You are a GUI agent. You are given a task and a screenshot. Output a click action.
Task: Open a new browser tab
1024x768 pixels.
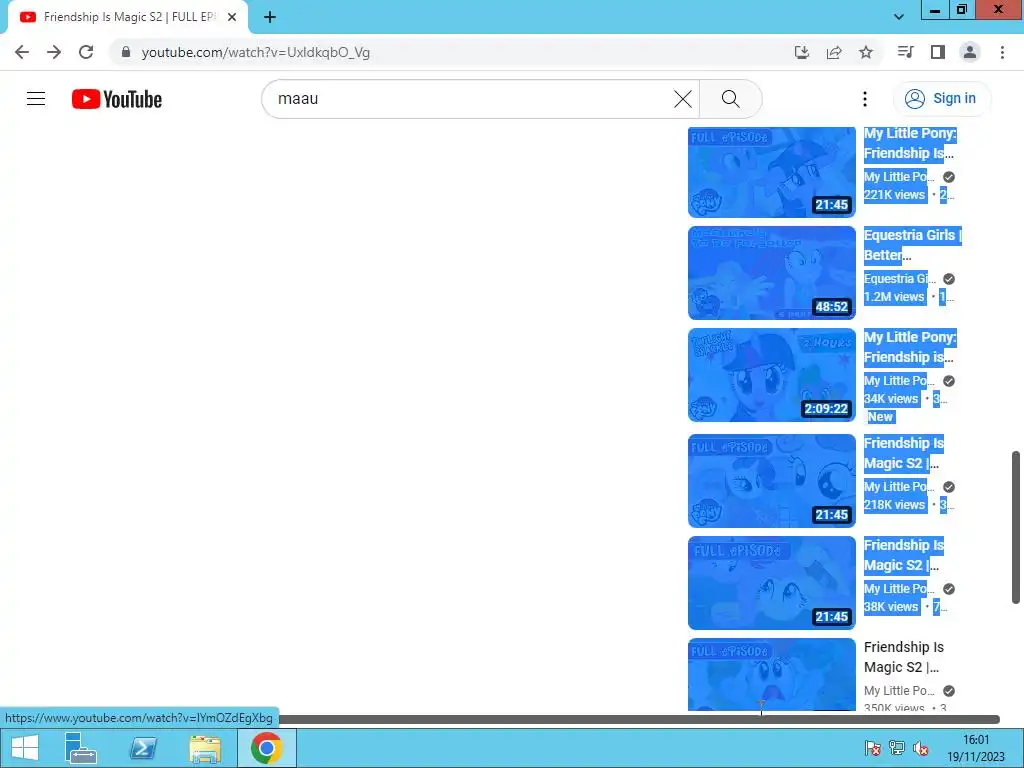(270, 18)
